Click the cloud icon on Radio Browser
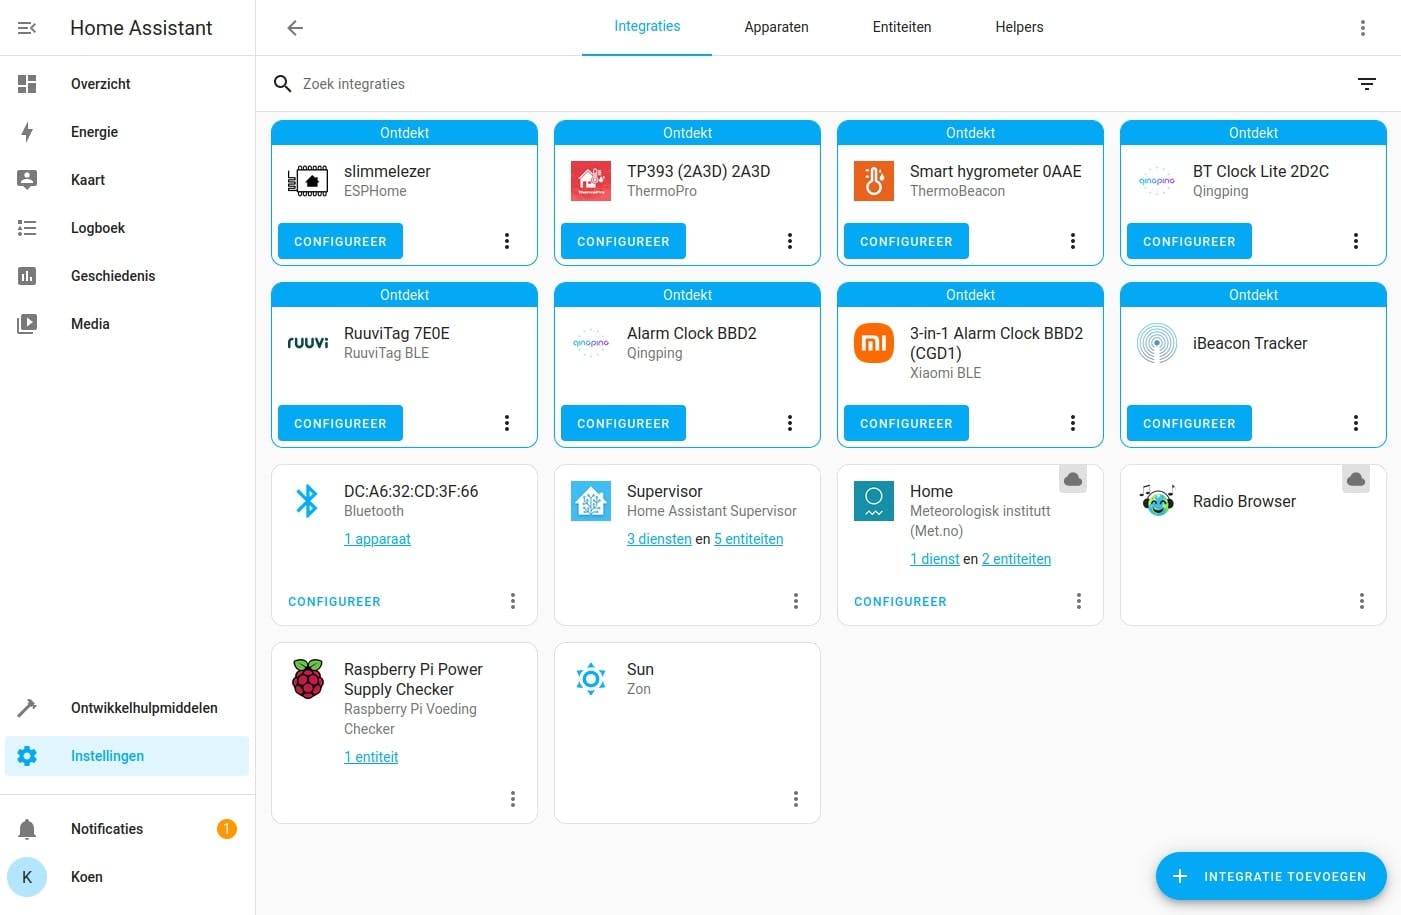Image resolution: width=1401 pixels, height=915 pixels. point(1356,480)
